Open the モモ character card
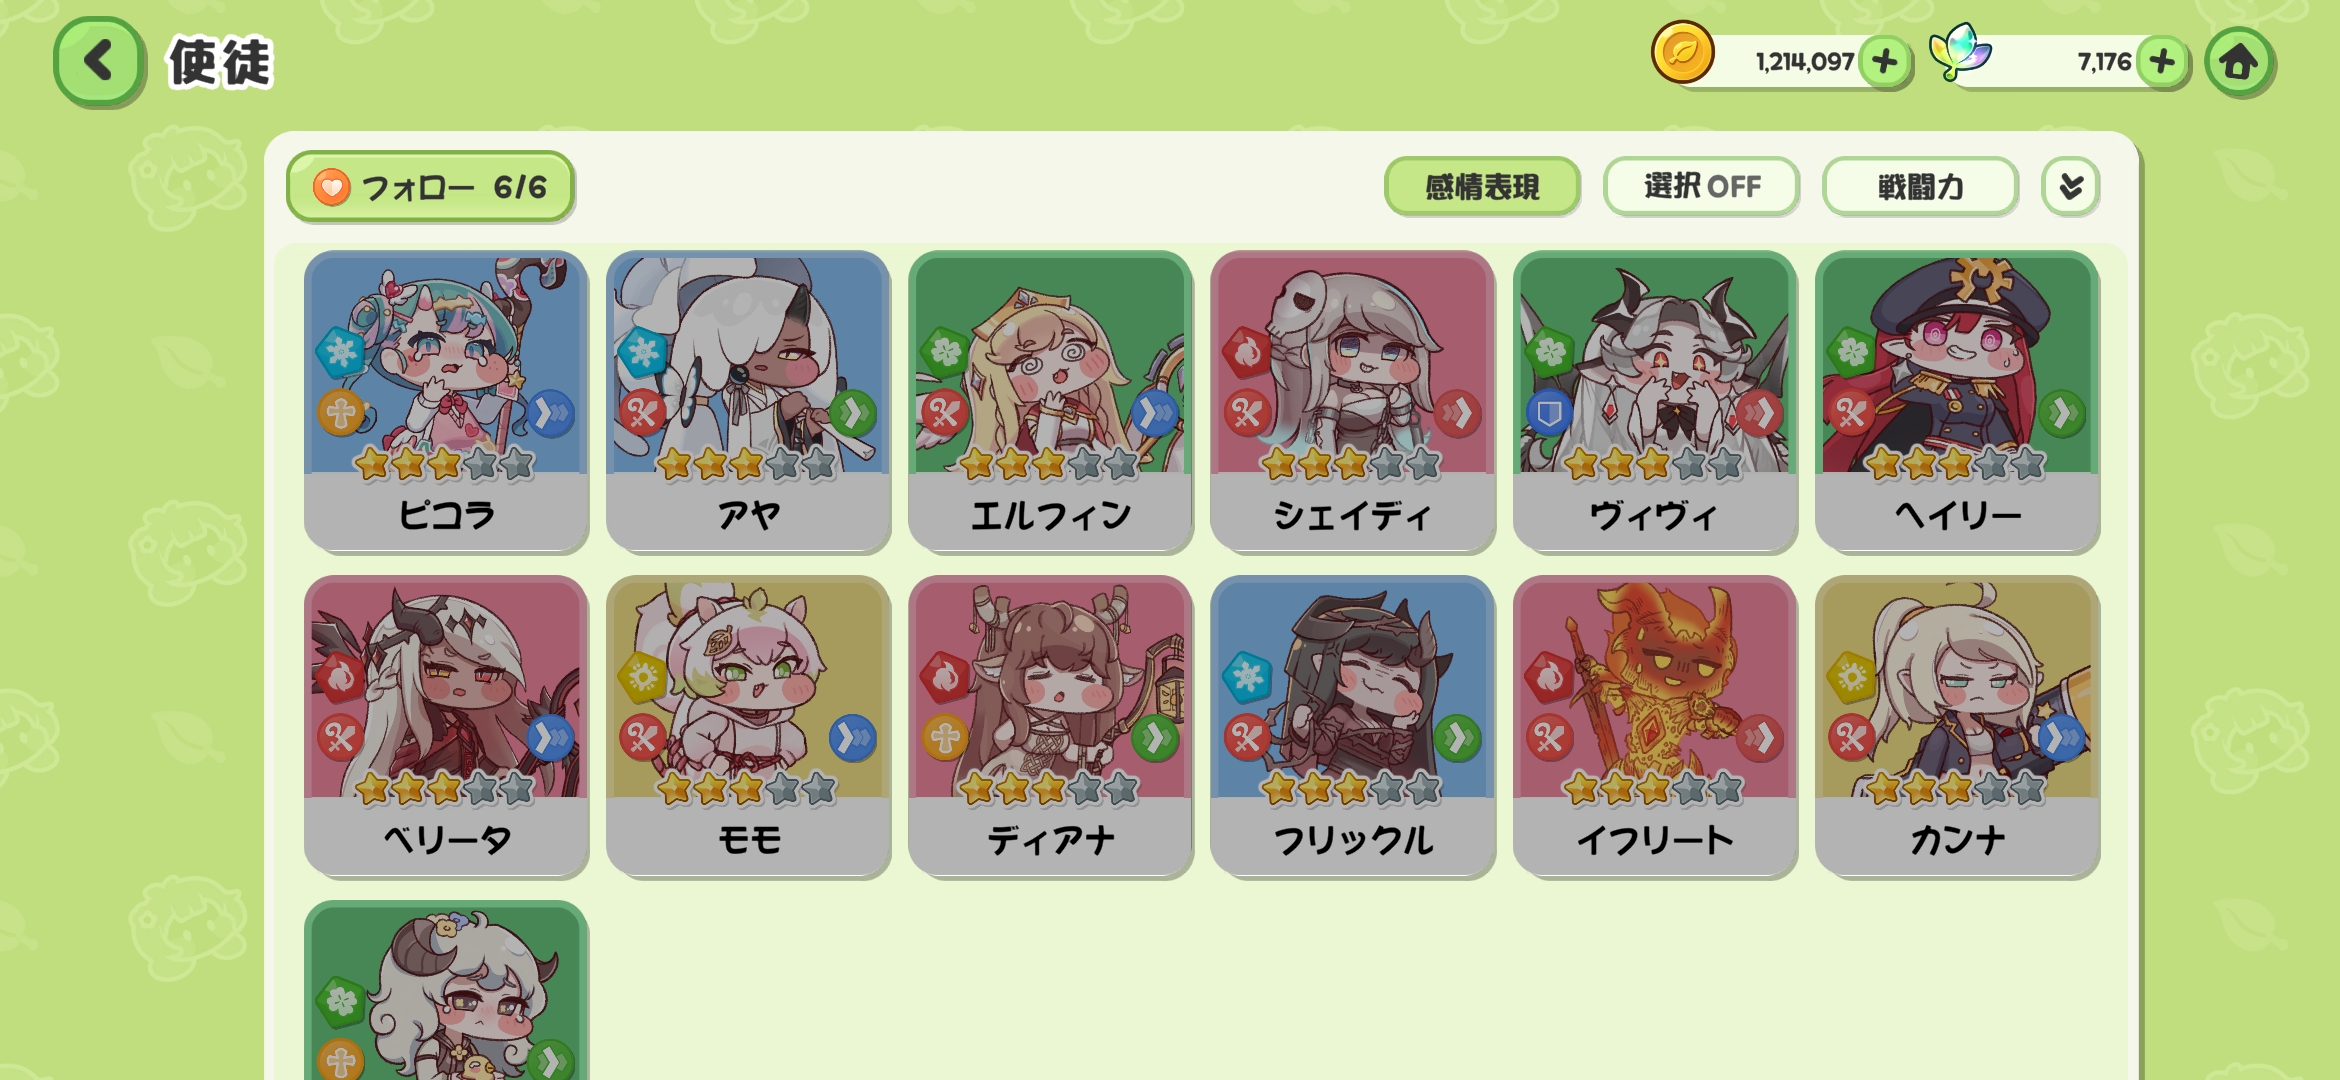 click(748, 726)
